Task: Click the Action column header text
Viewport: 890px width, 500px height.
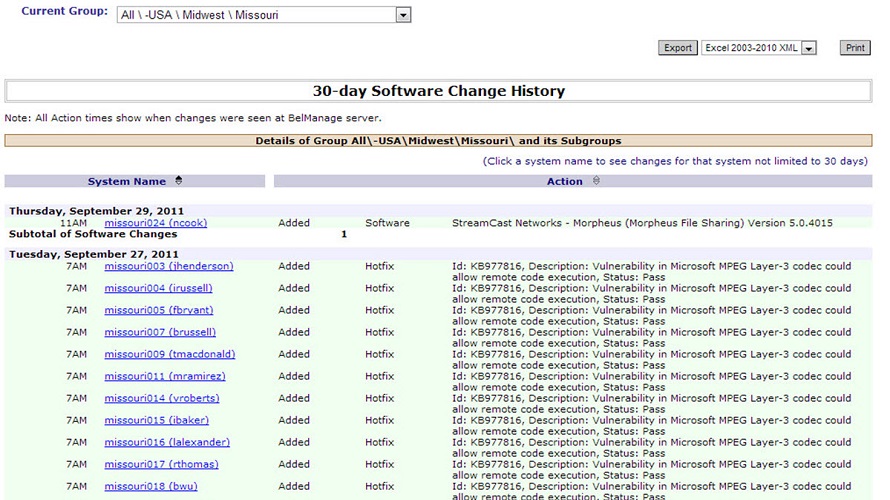Action: pyautogui.click(x=564, y=181)
